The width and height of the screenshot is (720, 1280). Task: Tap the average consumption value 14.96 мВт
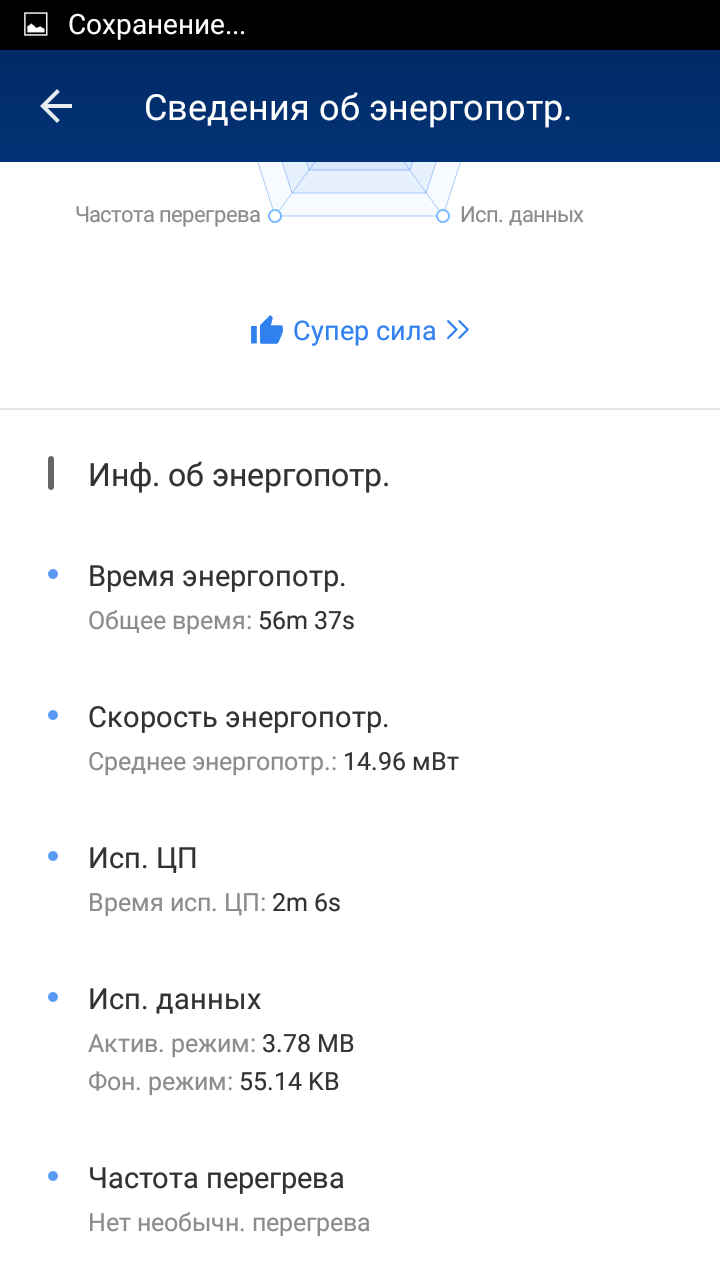point(401,762)
